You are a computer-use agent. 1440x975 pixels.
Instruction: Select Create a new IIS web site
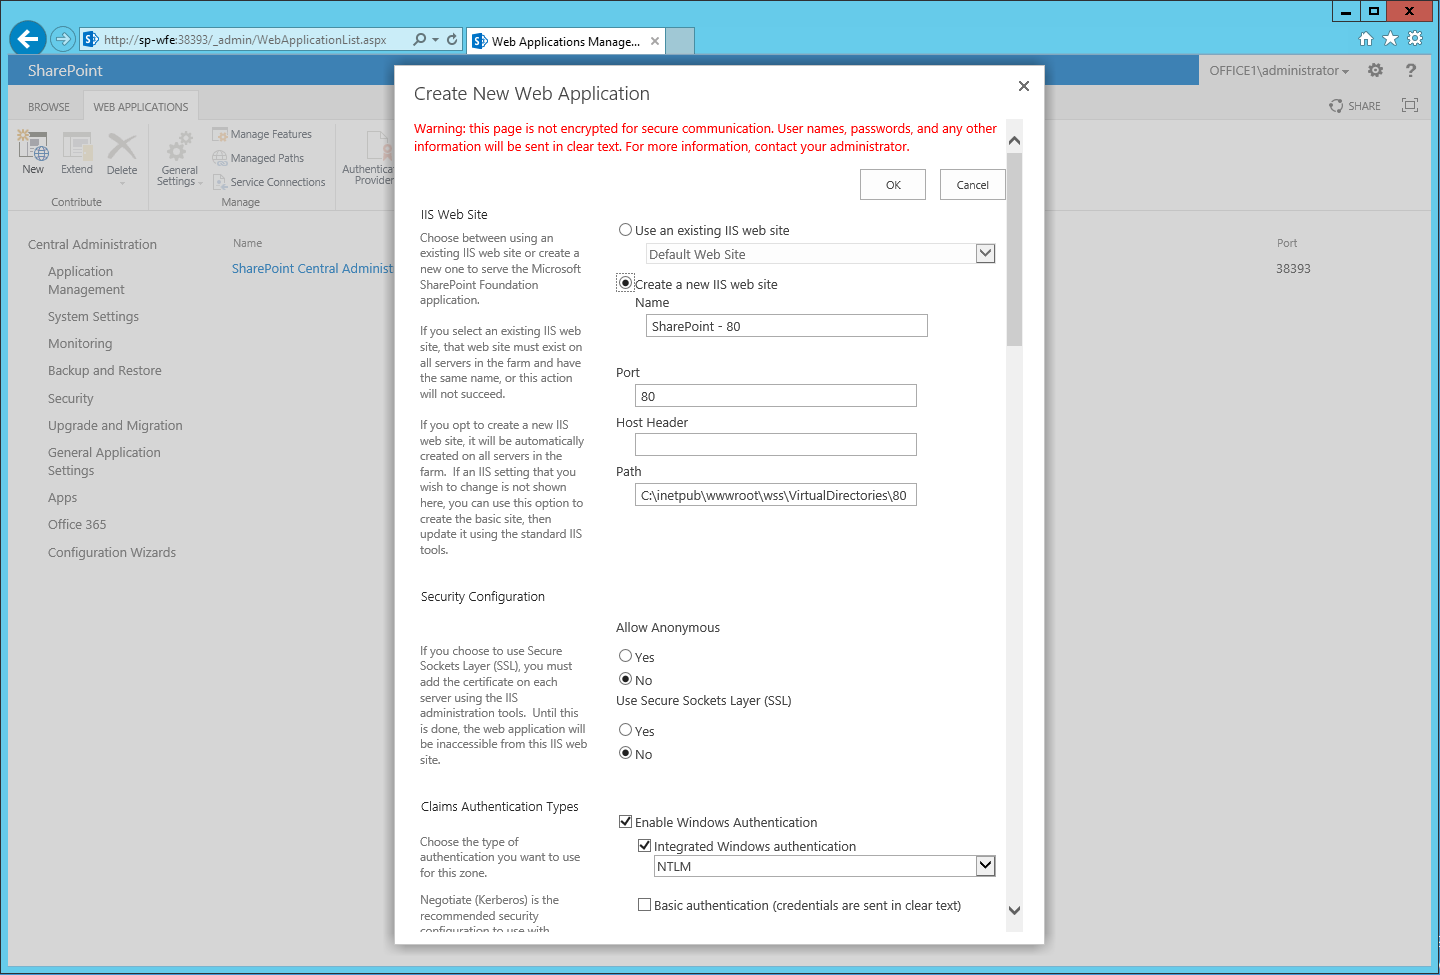(x=625, y=283)
